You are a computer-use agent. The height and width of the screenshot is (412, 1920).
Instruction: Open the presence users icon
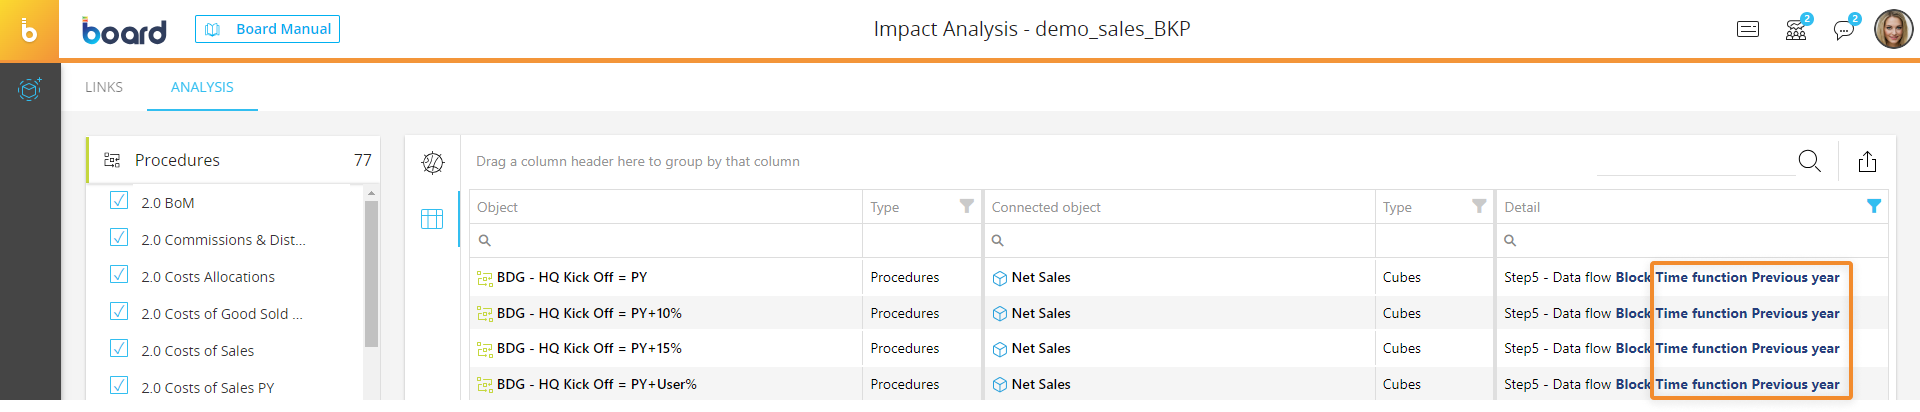tap(1797, 29)
